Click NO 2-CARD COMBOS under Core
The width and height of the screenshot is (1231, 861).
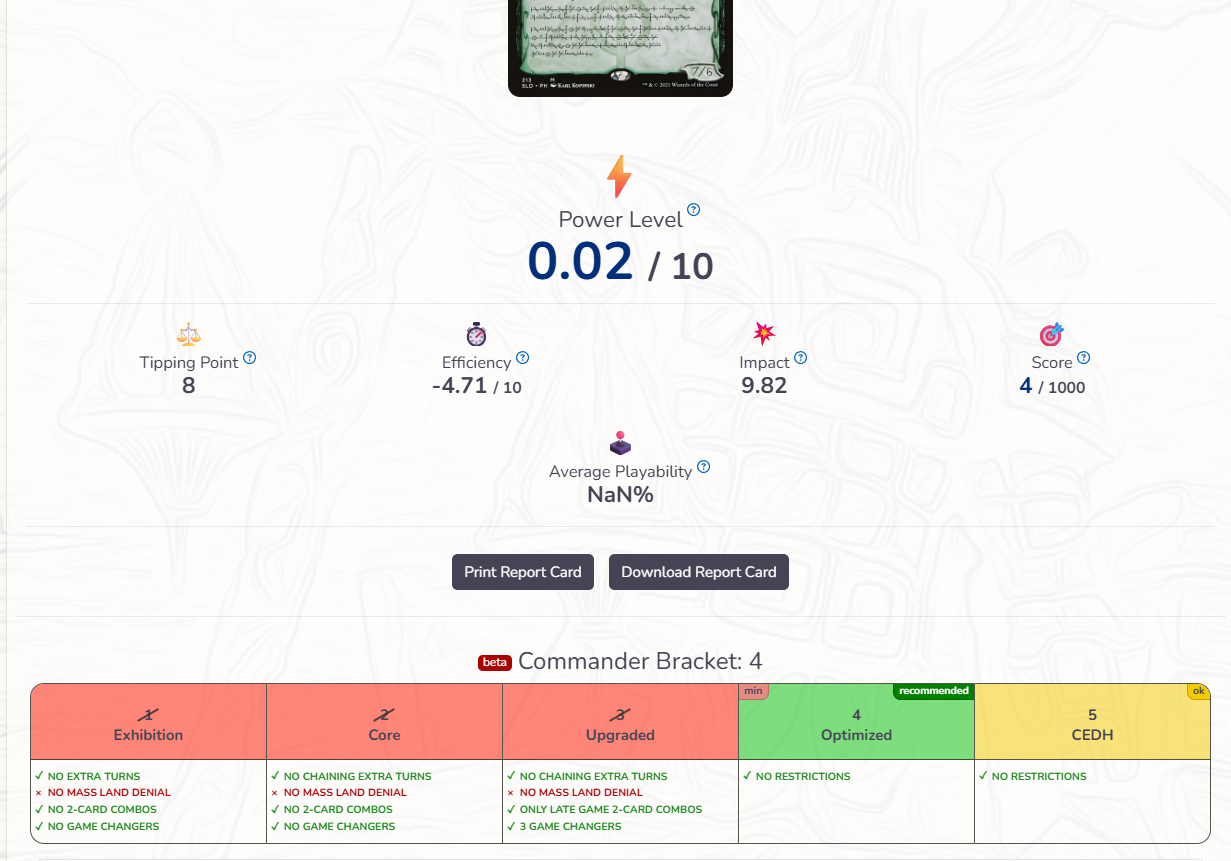point(338,810)
